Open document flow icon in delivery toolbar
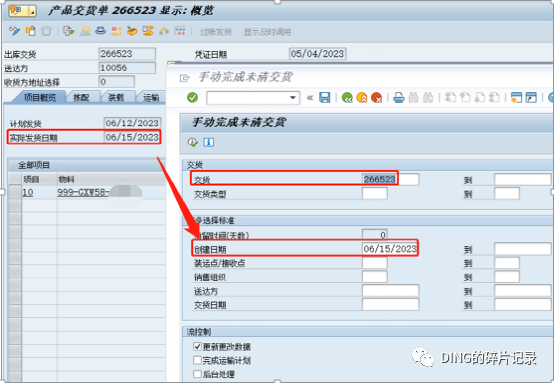 click(69, 31)
